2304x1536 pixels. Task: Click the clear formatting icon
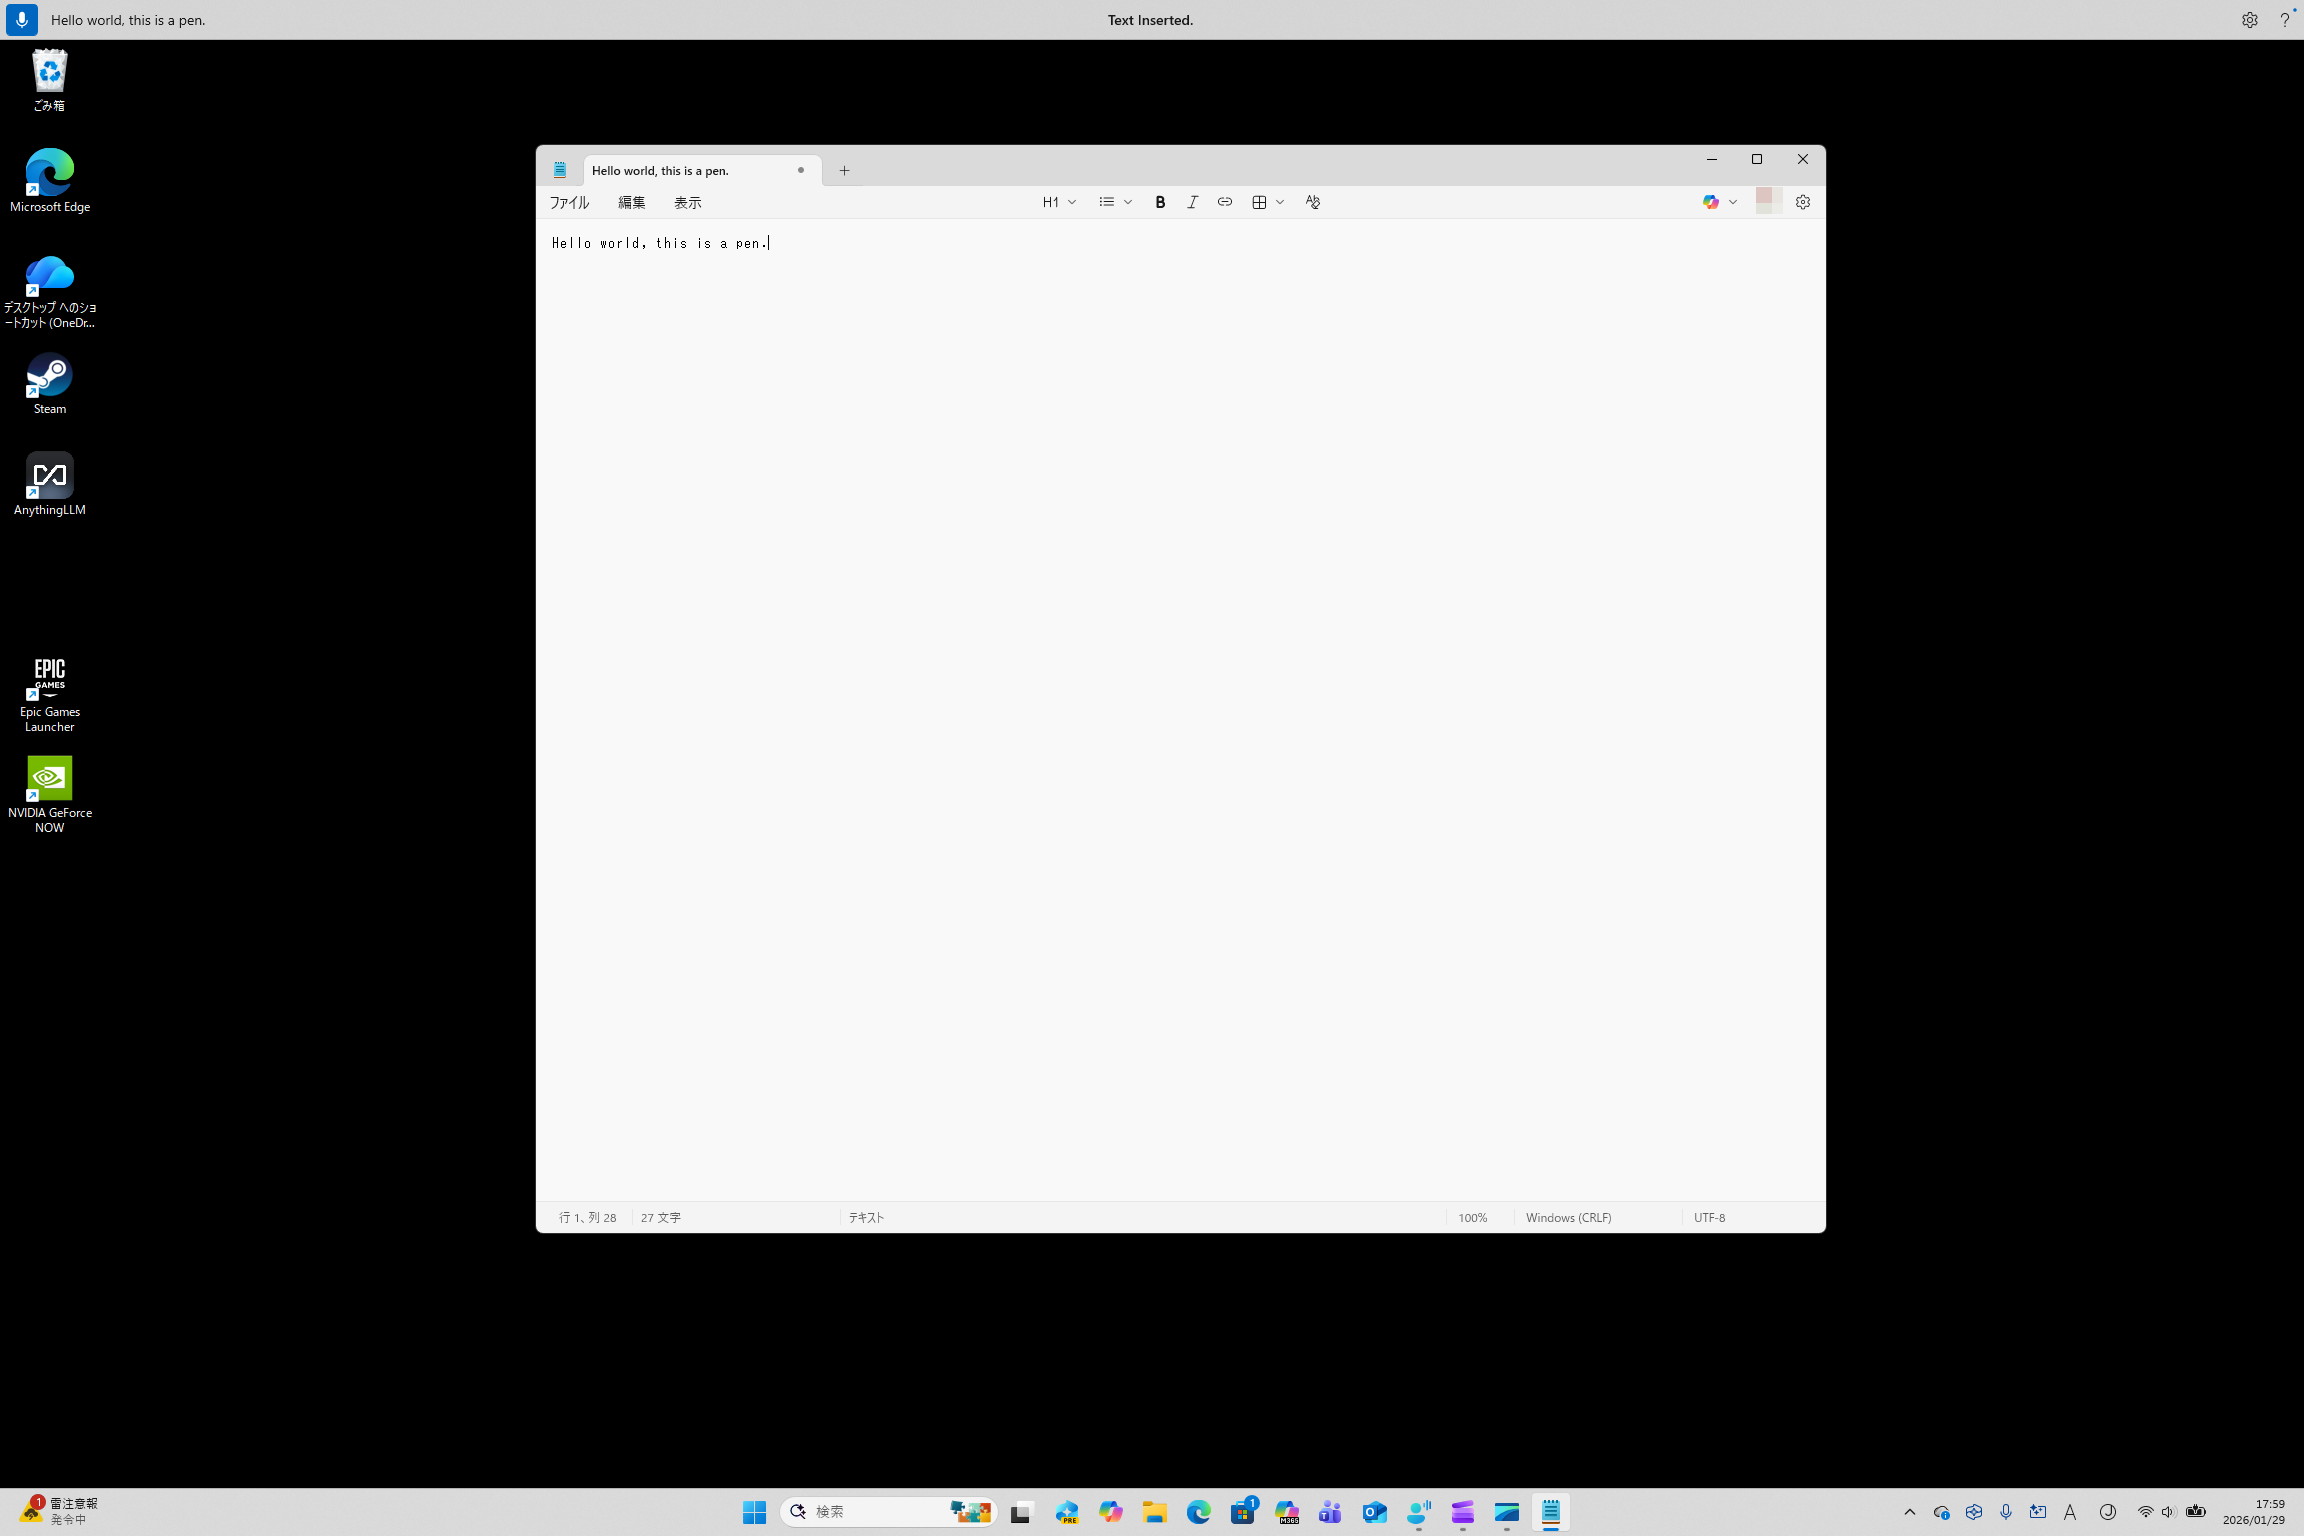click(1312, 202)
